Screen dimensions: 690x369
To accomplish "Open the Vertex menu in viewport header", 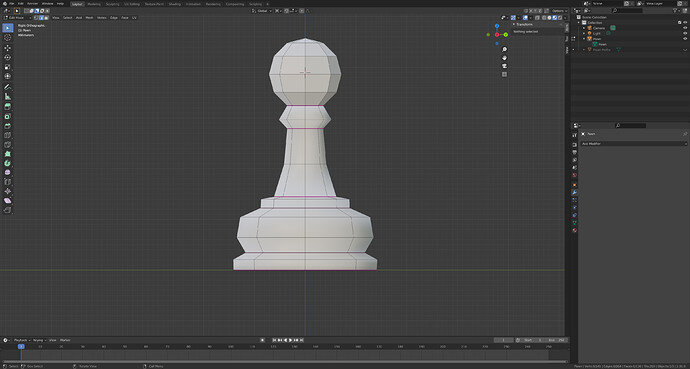I will [x=102, y=18].
